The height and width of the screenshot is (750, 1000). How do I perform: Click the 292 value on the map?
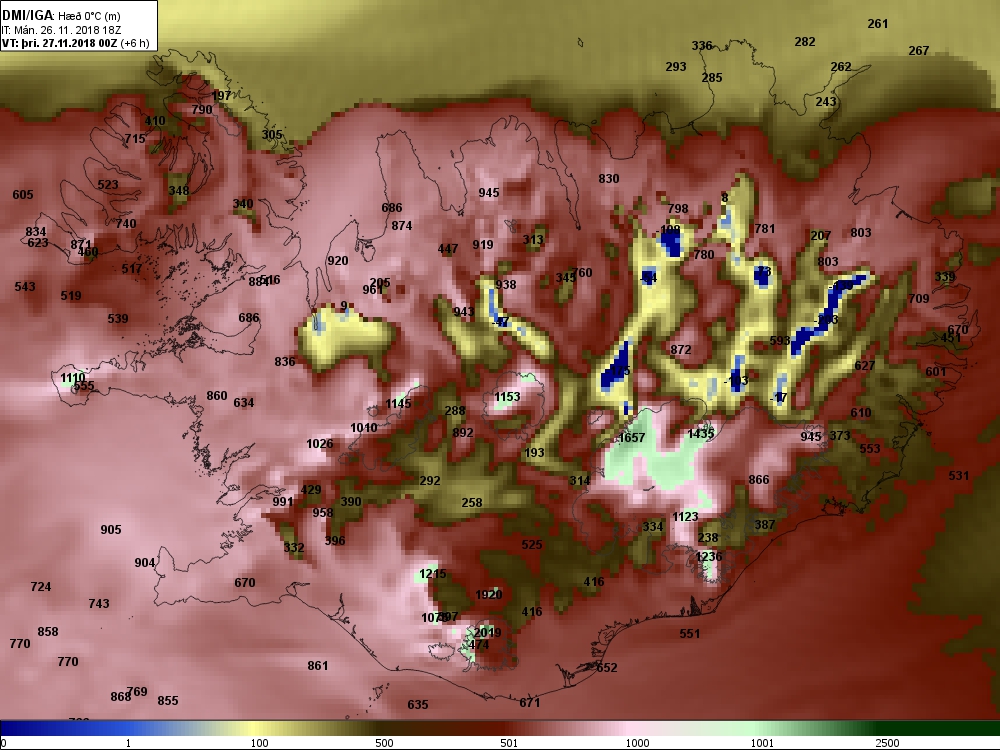430,481
